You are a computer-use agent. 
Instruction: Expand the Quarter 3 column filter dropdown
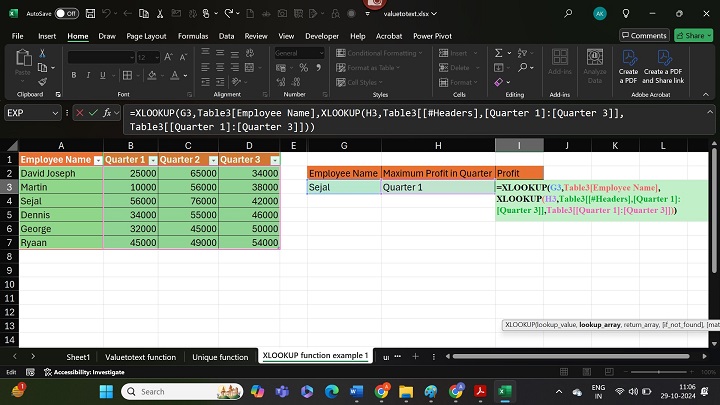point(275,160)
